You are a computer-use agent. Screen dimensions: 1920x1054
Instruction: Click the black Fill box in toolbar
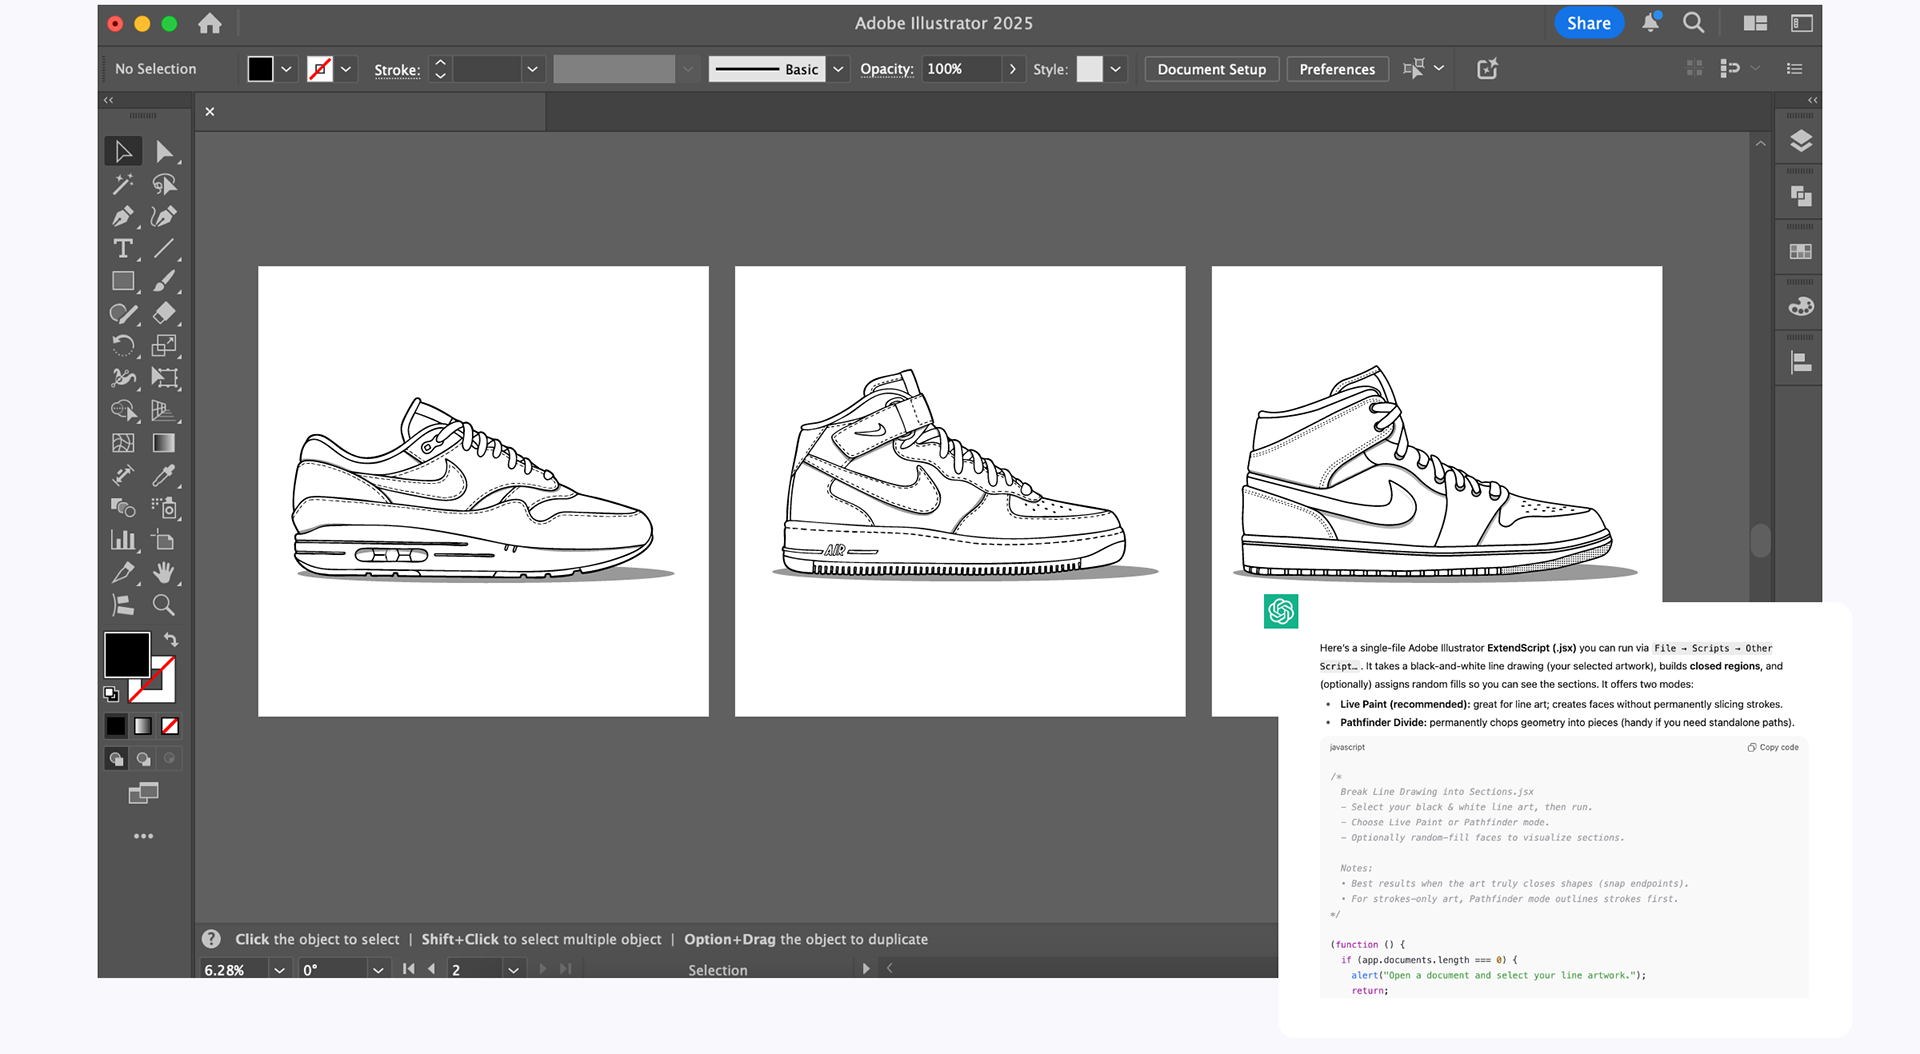coord(127,655)
